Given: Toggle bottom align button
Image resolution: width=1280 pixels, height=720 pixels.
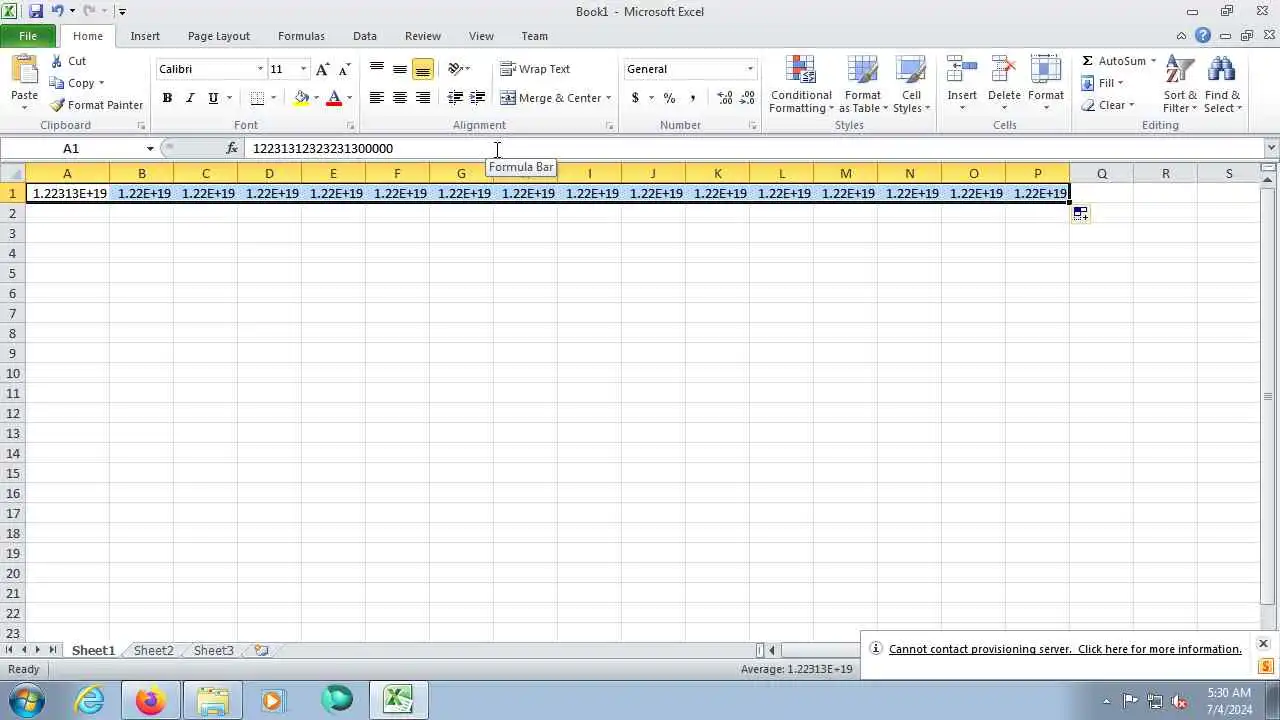Looking at the screenshot, I should pos(422,69).
